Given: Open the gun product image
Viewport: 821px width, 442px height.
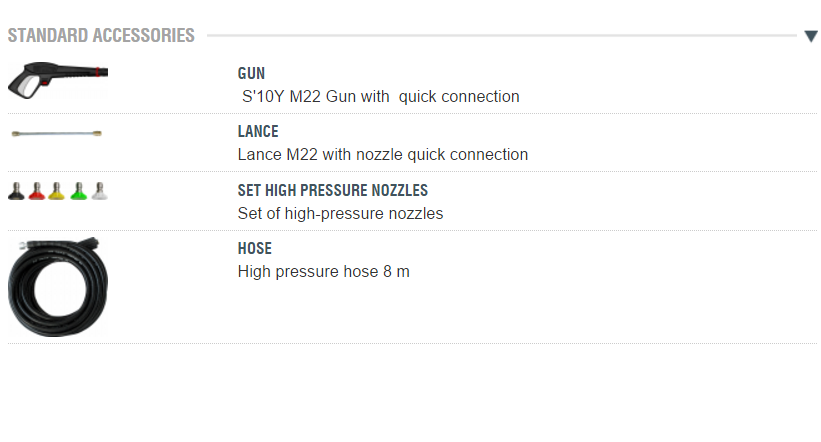Looking at the screenshot, I should (x=58, y=80).
